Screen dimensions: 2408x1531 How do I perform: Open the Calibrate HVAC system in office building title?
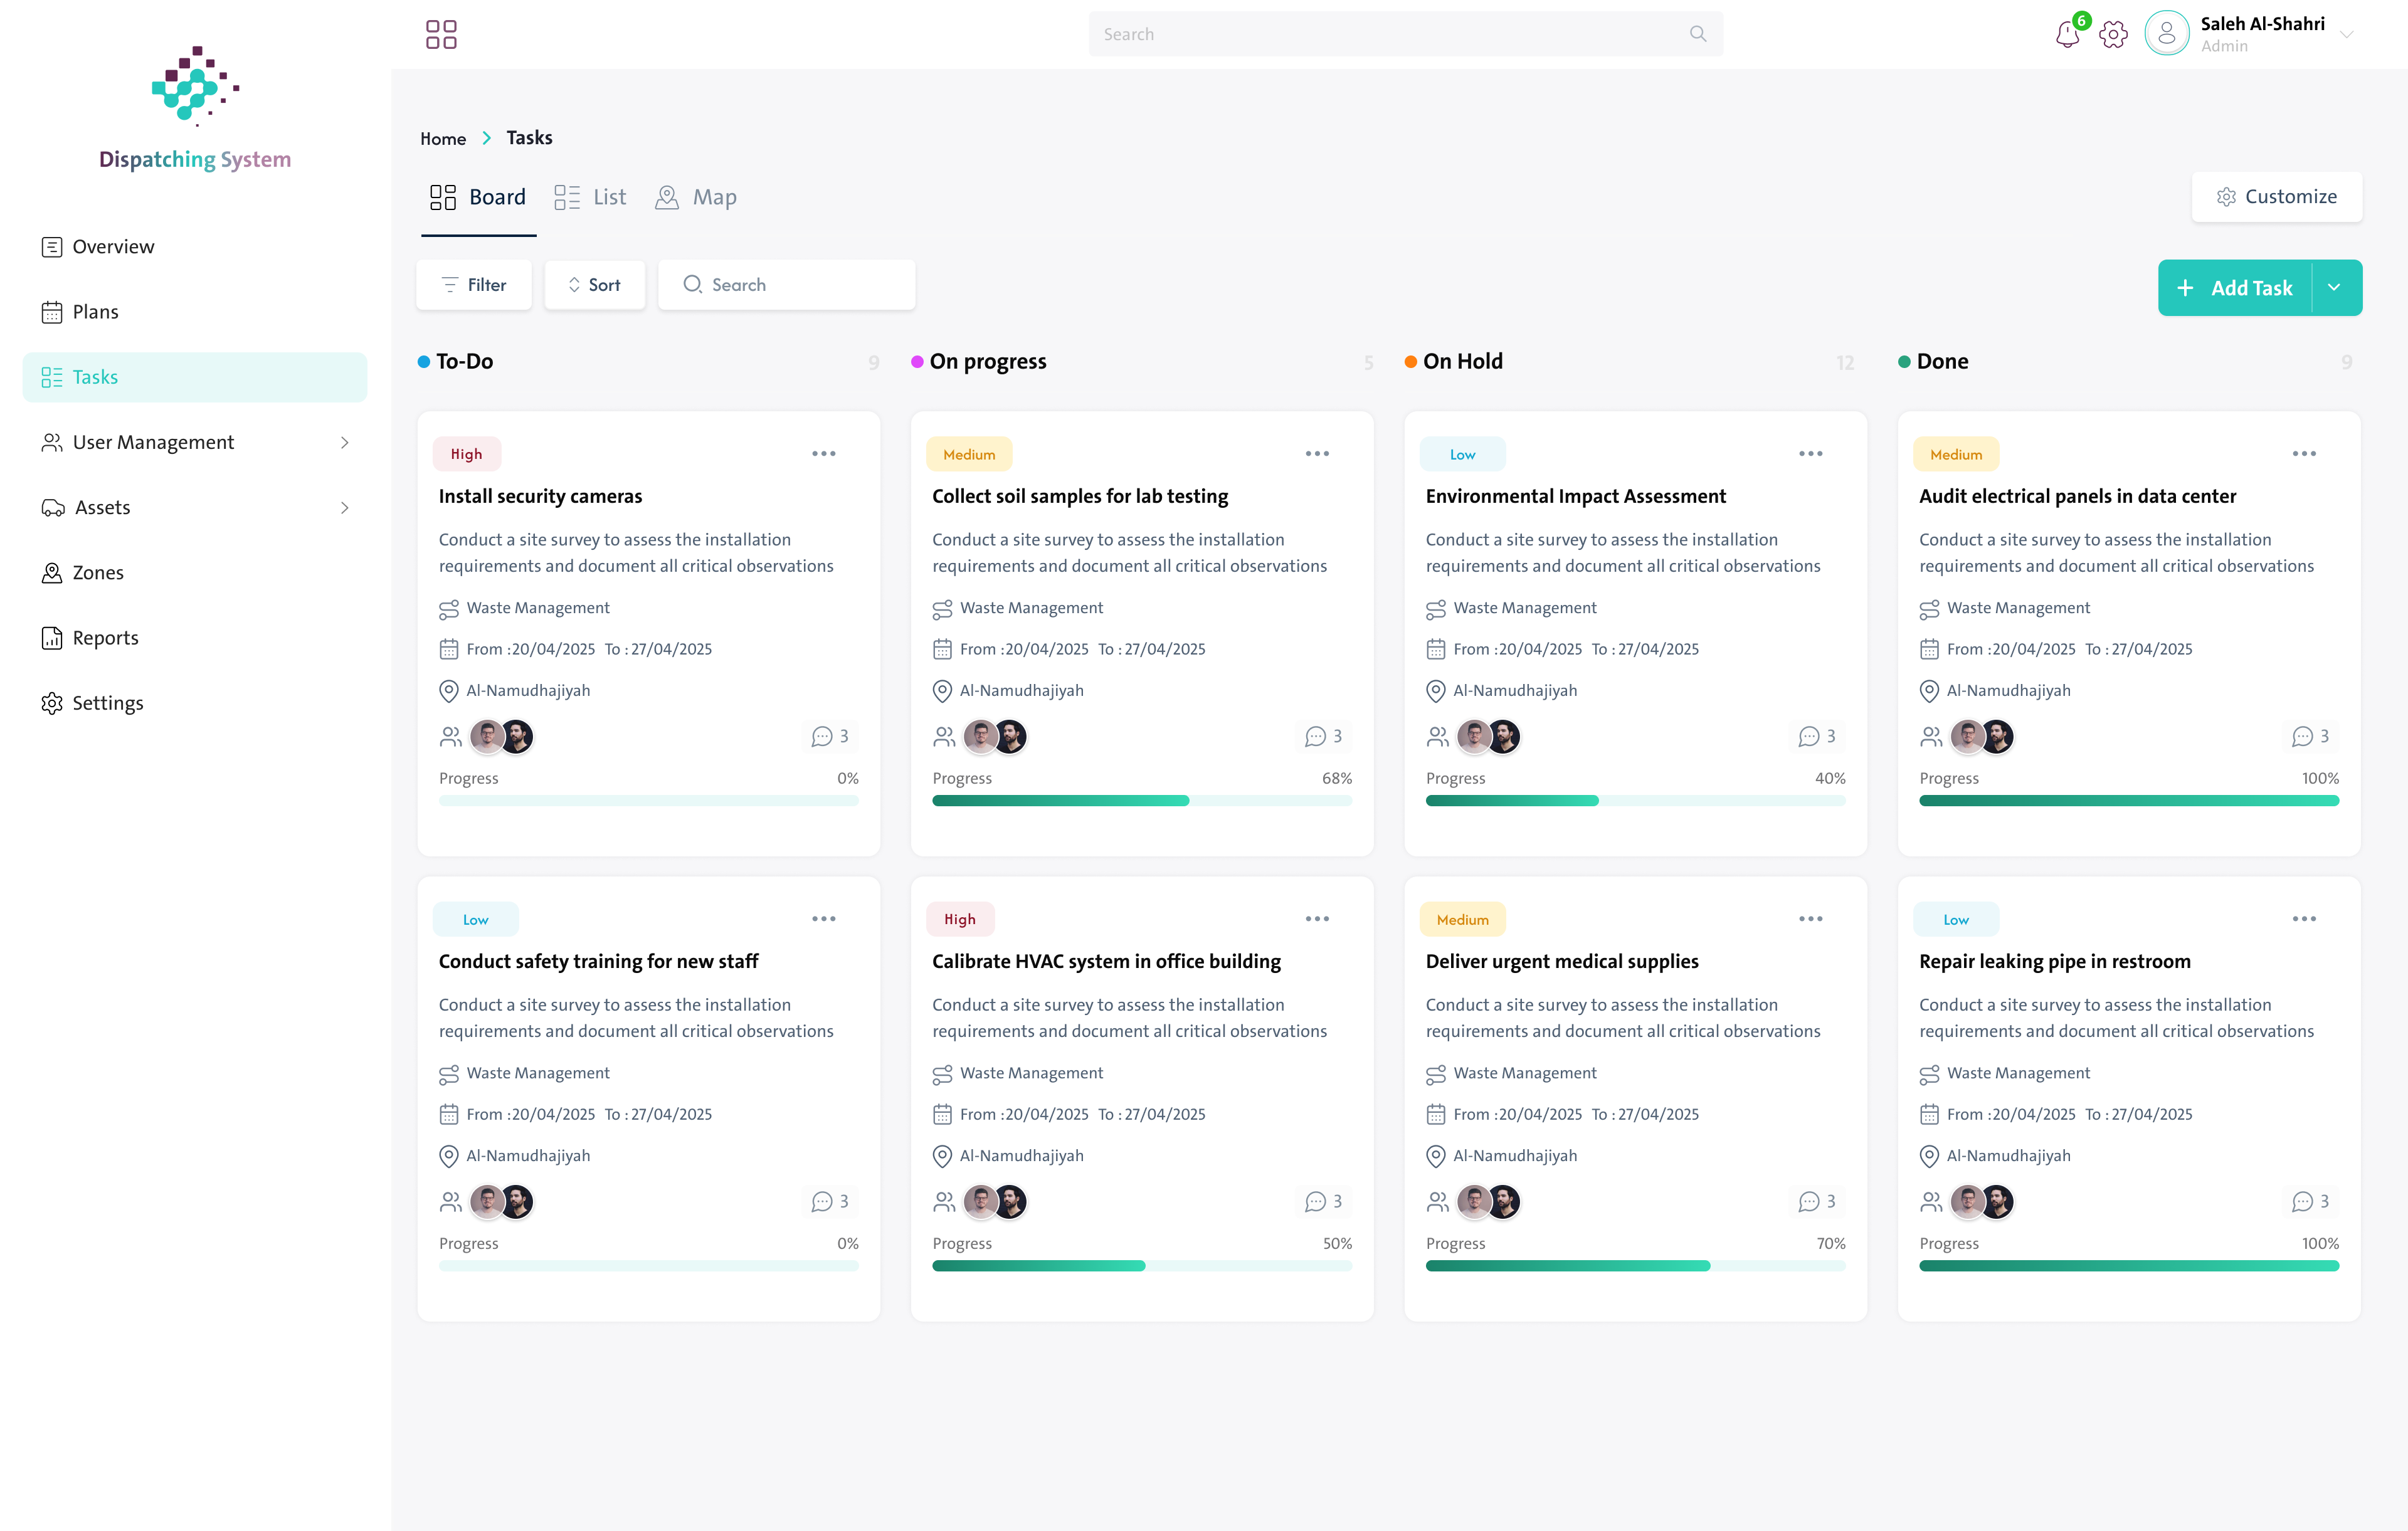point(1106,961)
